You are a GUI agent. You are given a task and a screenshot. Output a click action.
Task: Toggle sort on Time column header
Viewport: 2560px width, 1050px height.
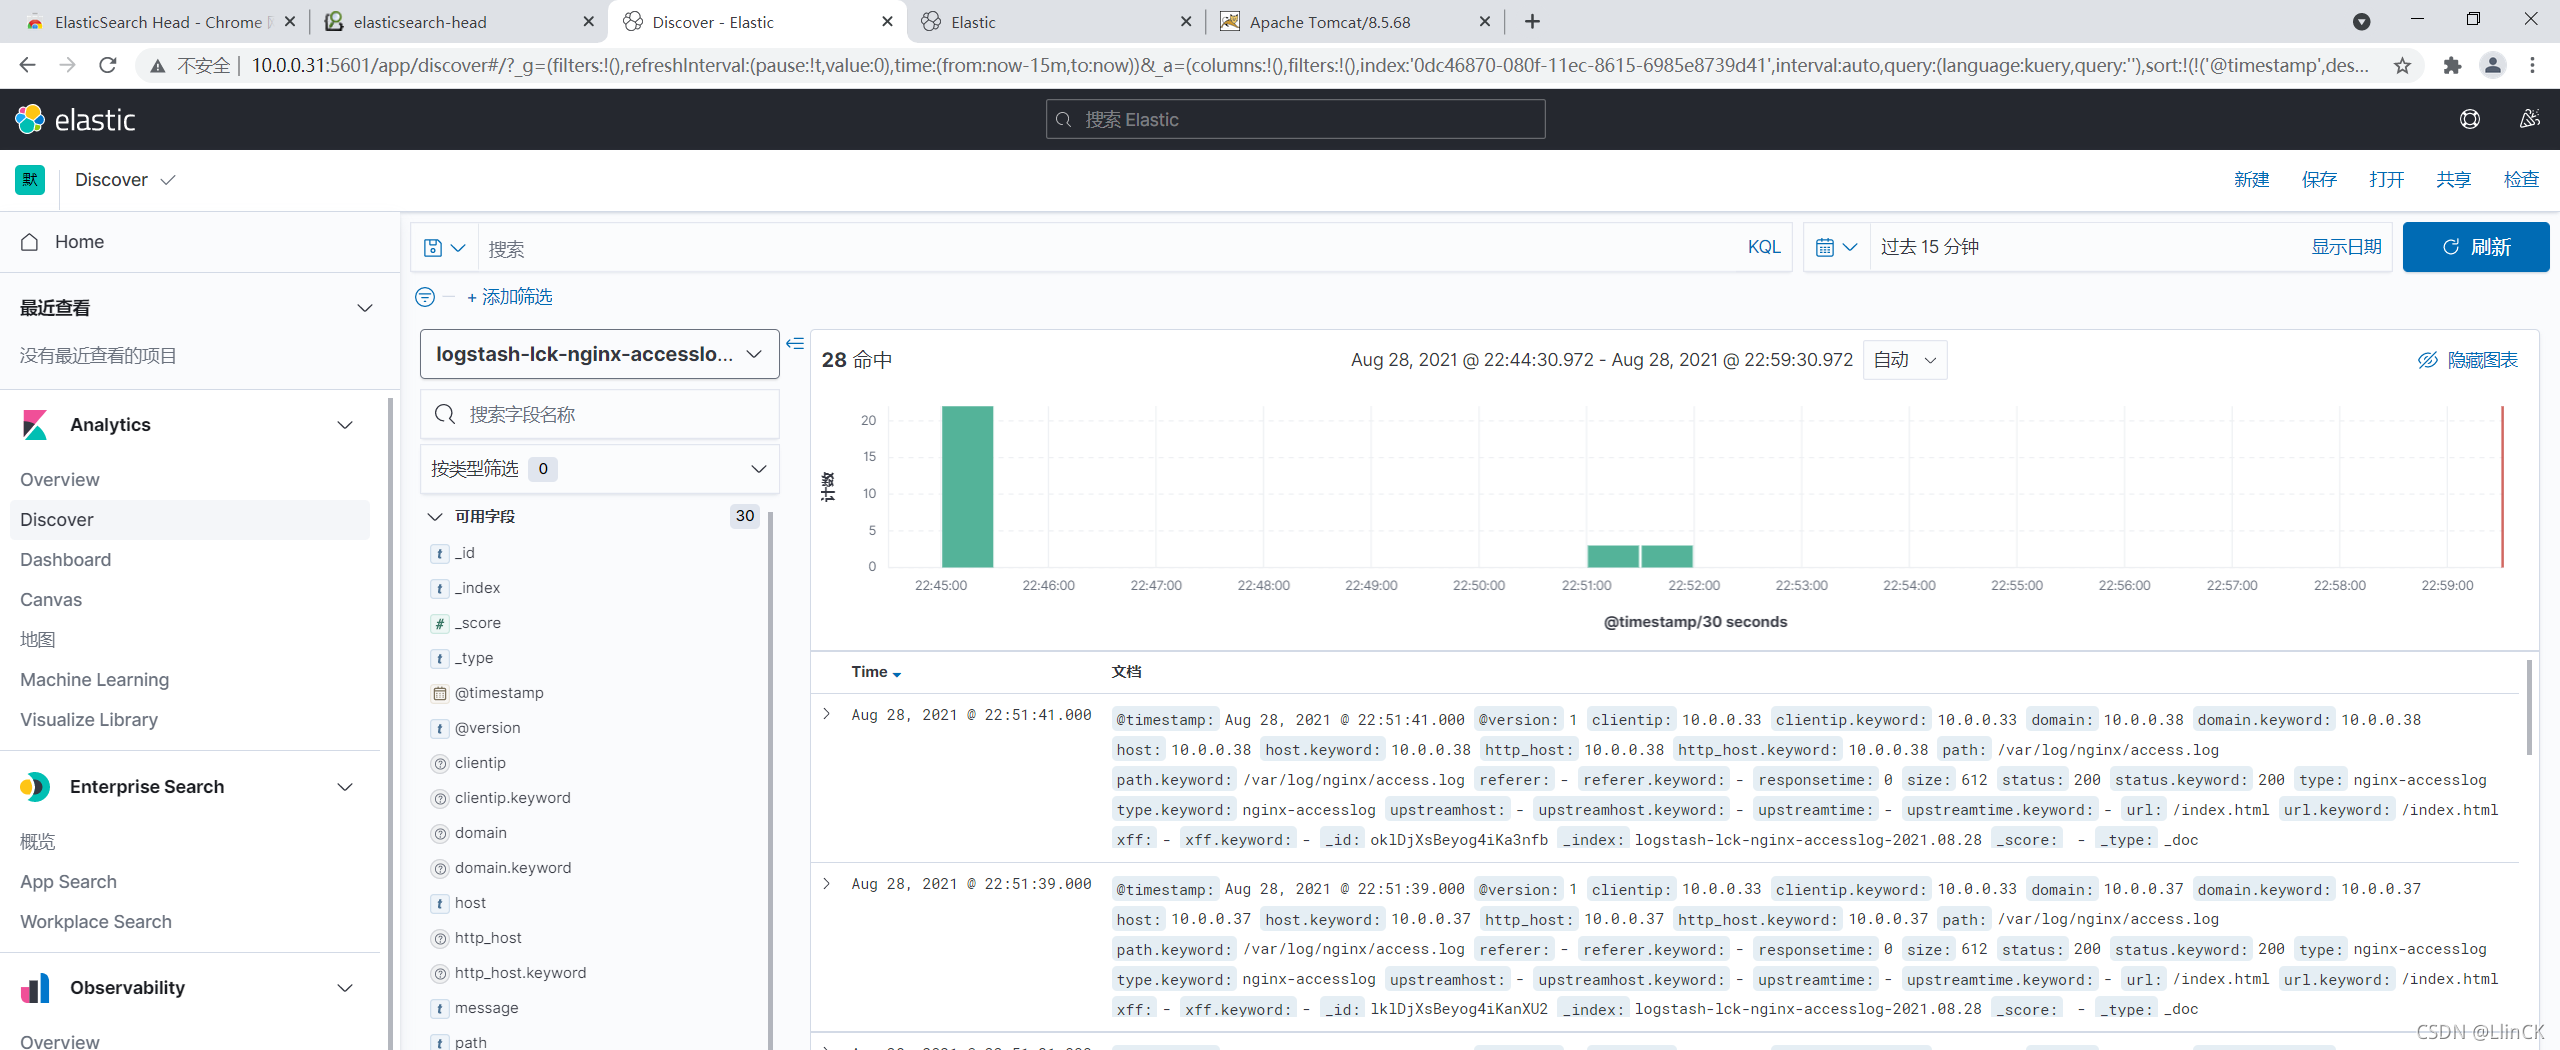coord(876,672)
